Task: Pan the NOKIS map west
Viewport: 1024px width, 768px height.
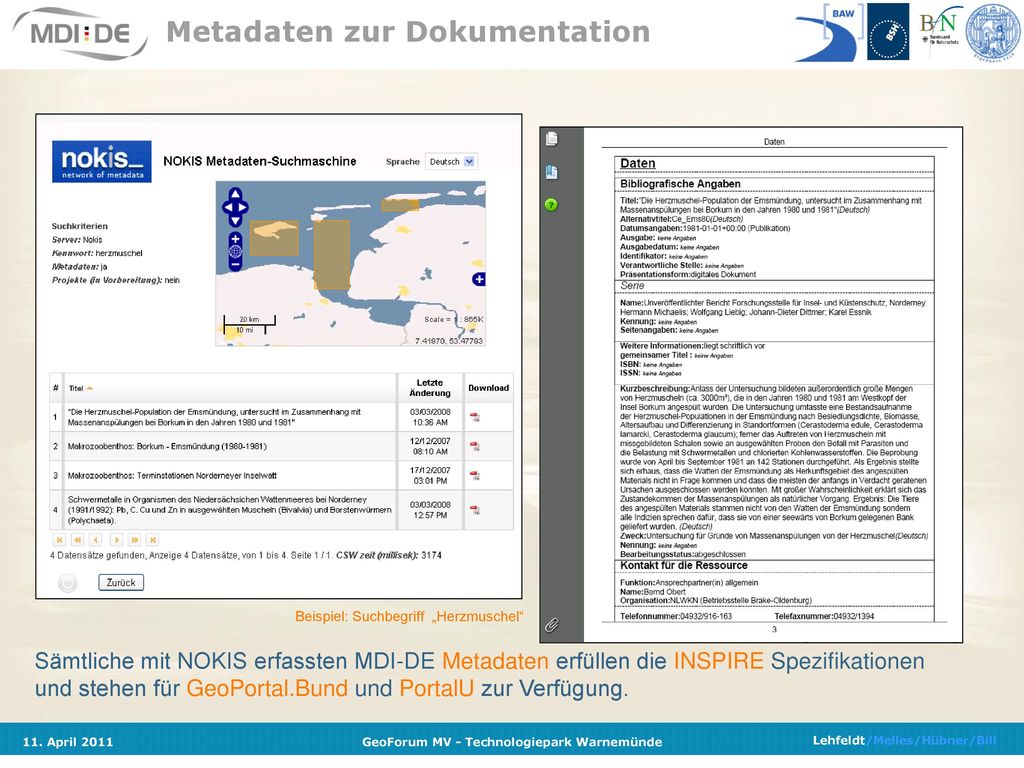Action: [227, 208]
